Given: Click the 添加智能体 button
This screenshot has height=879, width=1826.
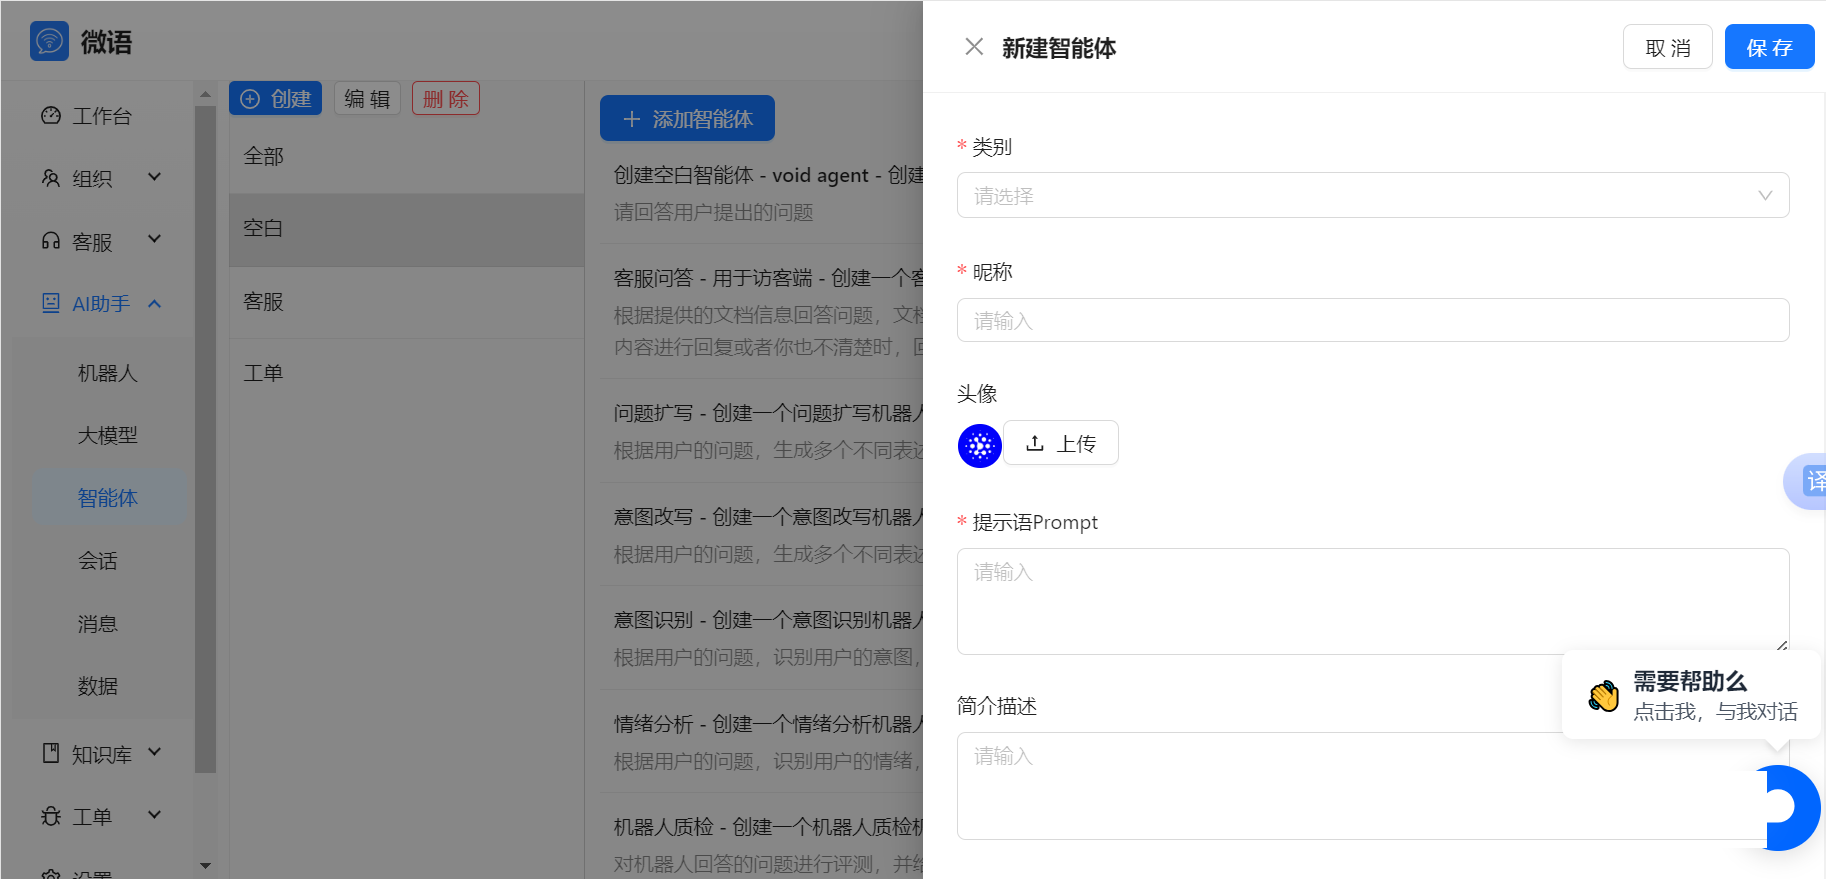Looking at the screenshot, I should [687, 118].
